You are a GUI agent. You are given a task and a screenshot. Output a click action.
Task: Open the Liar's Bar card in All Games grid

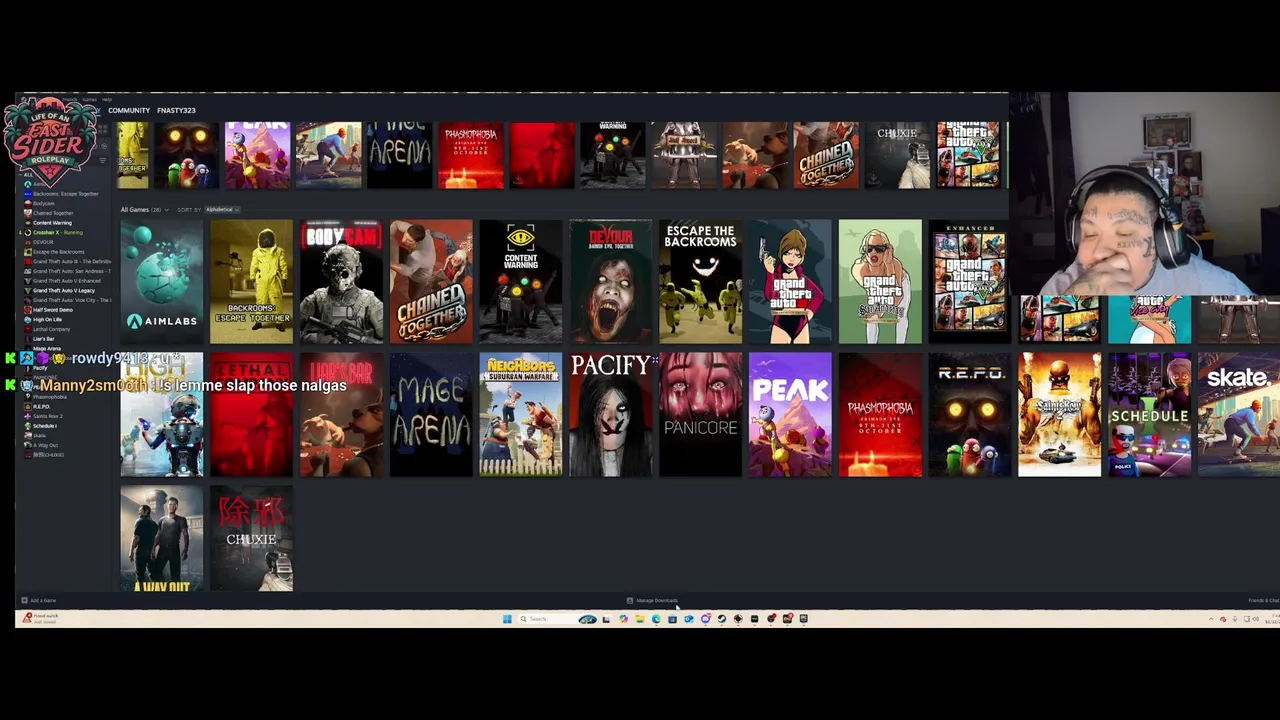[x=341, y=414]
